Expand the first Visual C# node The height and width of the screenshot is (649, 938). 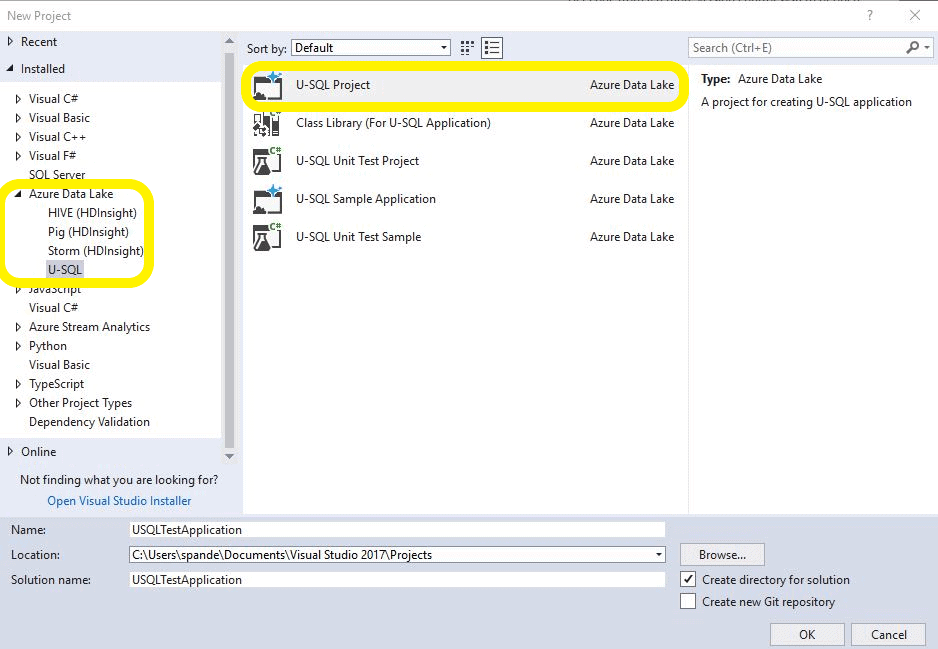(18, 99)
